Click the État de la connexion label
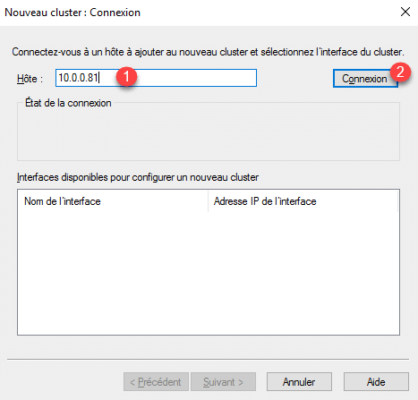 [68, 103]
